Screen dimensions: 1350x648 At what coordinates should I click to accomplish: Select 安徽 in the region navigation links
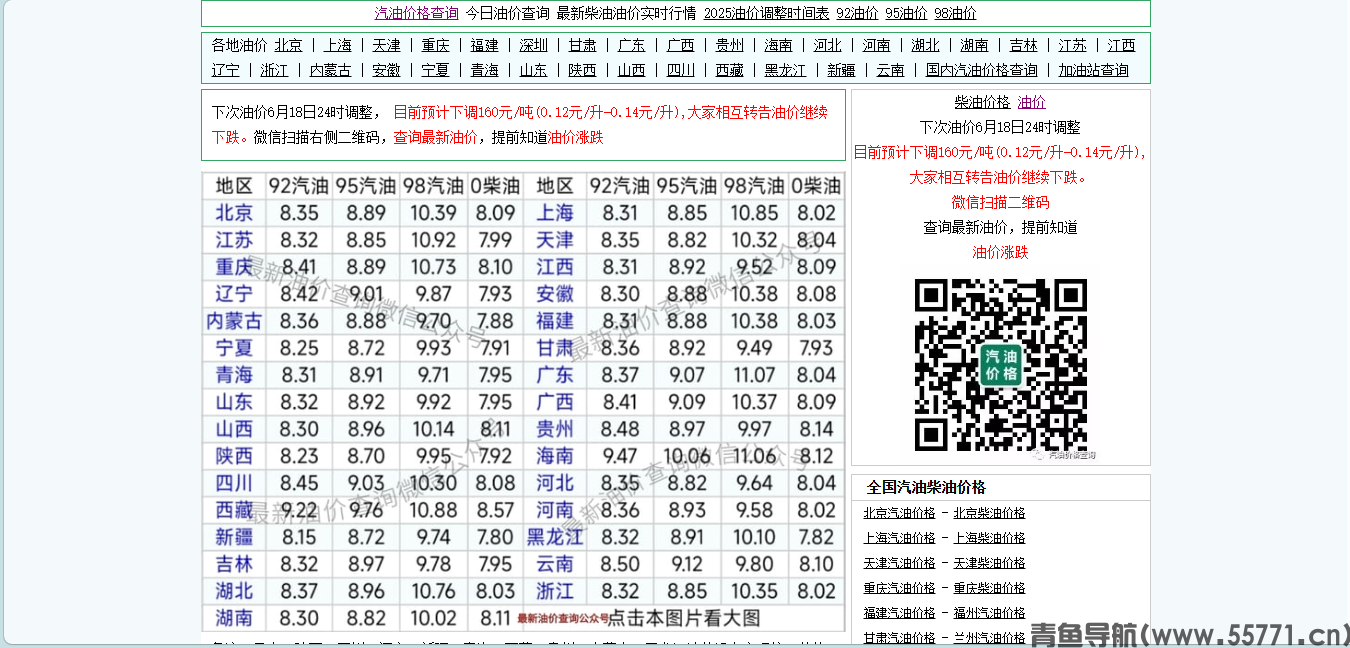tap(386, 70)
